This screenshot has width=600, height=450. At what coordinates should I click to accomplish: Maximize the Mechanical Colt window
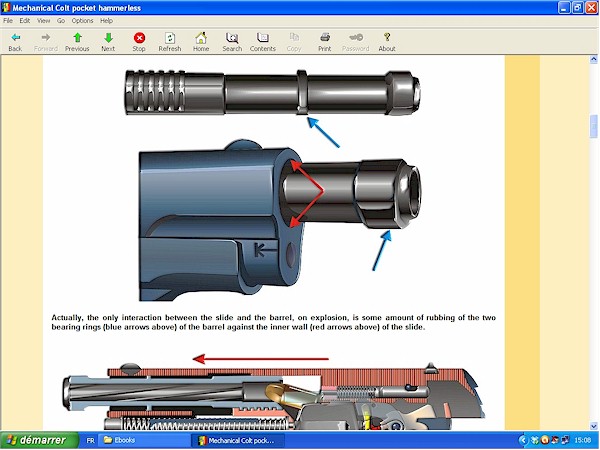tap(578, 8)
